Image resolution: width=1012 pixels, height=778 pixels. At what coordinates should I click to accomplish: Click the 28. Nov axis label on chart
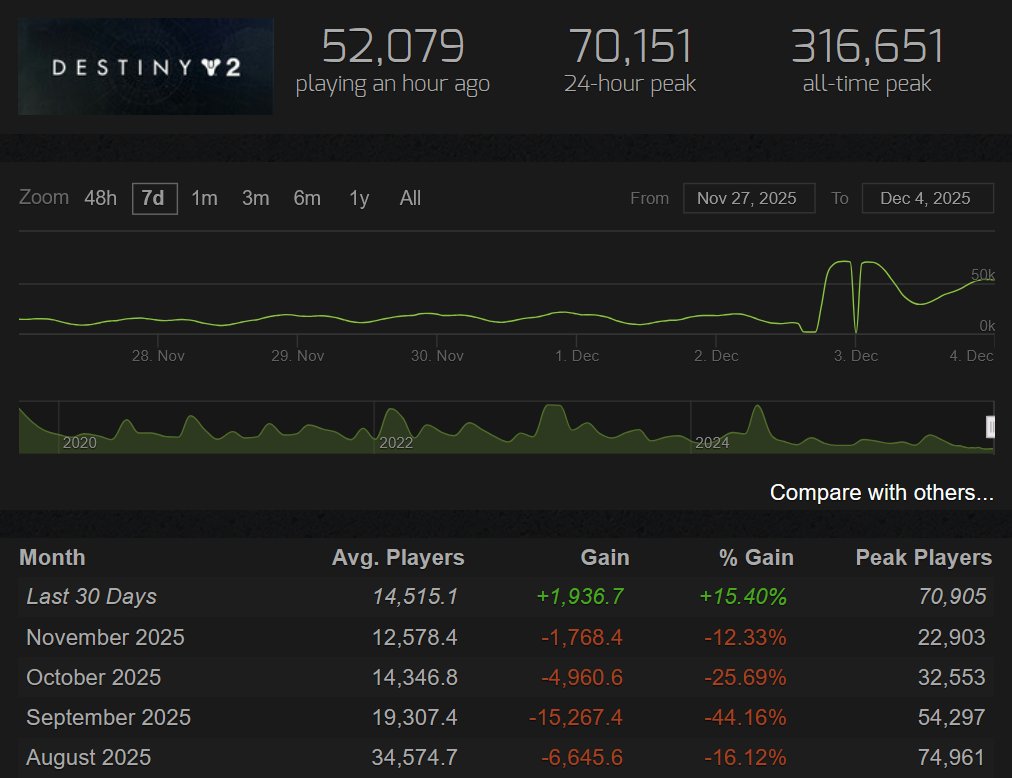pos(158,356)
